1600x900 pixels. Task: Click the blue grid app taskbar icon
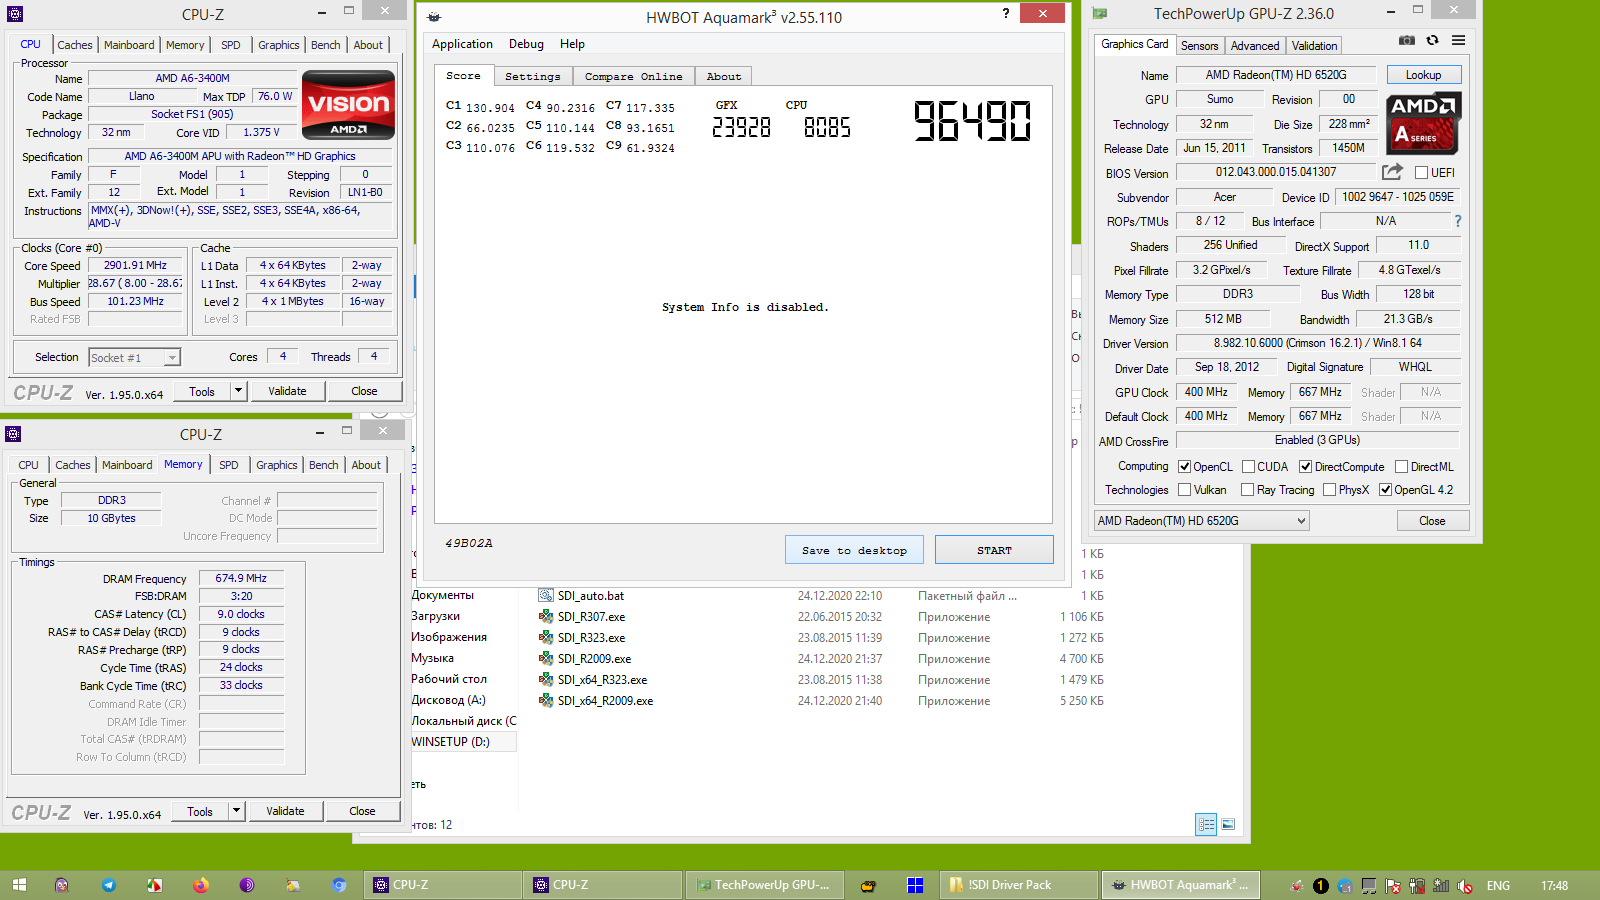click(x=915, y=885)
